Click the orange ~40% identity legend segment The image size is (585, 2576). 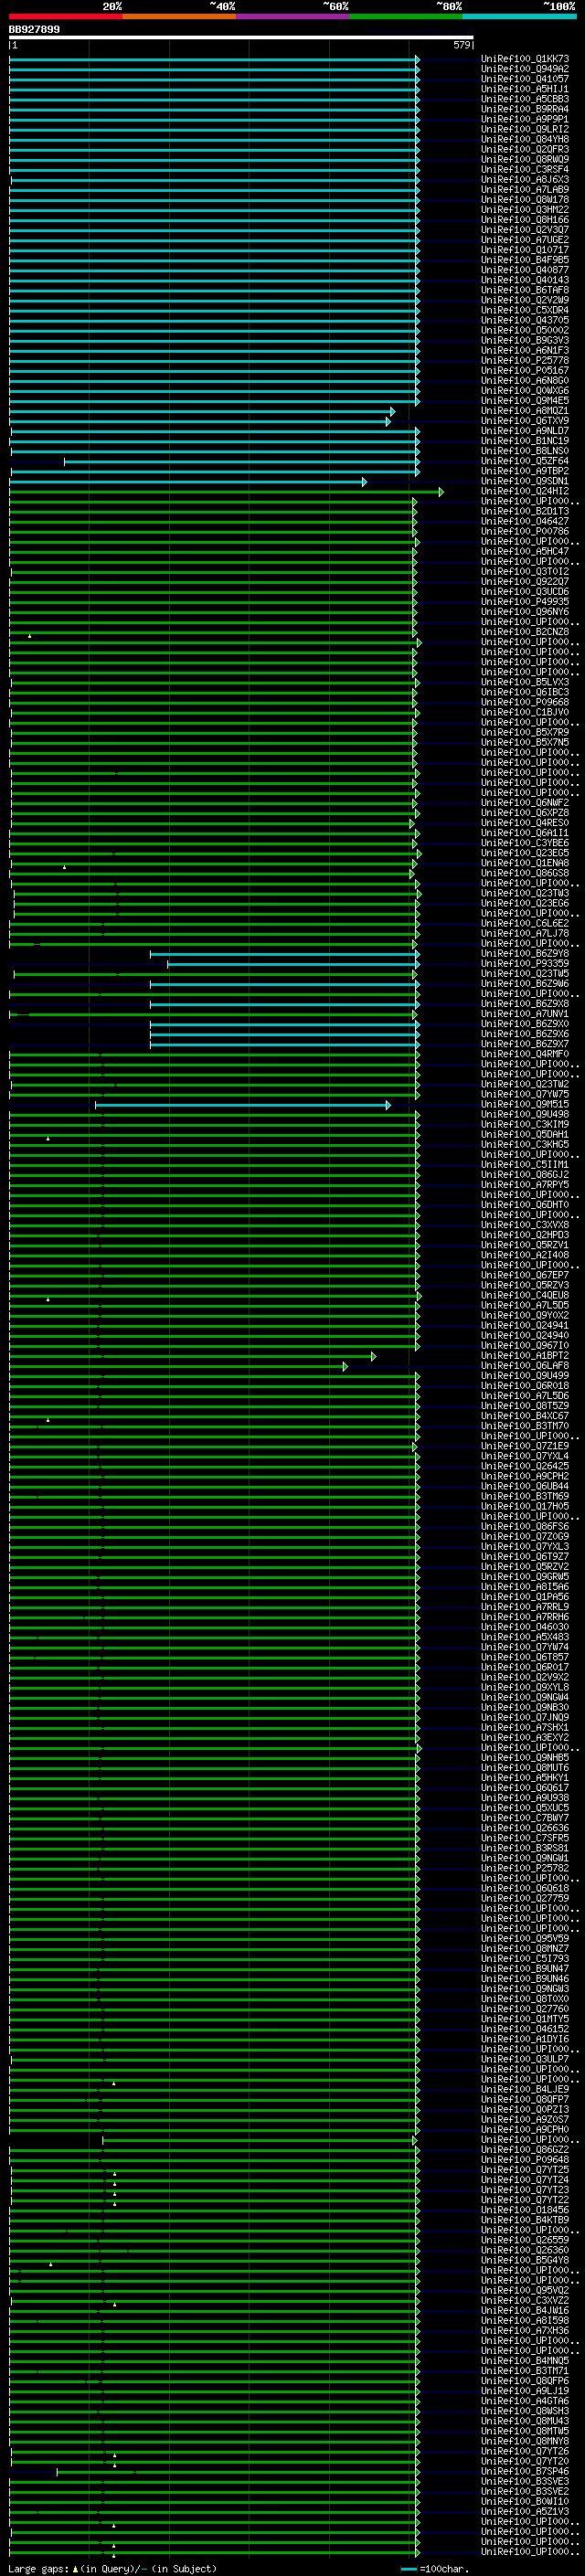pos(179,16)
